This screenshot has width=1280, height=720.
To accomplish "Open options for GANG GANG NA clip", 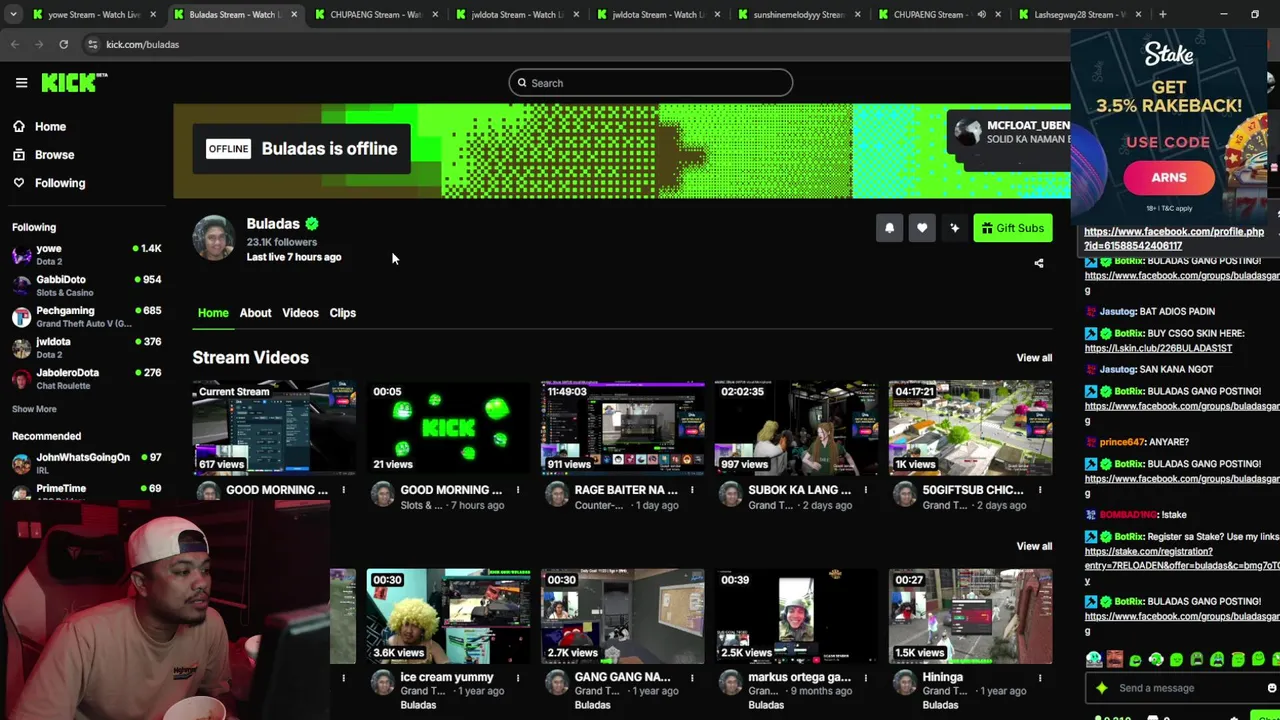I will (x=691, y=677).
